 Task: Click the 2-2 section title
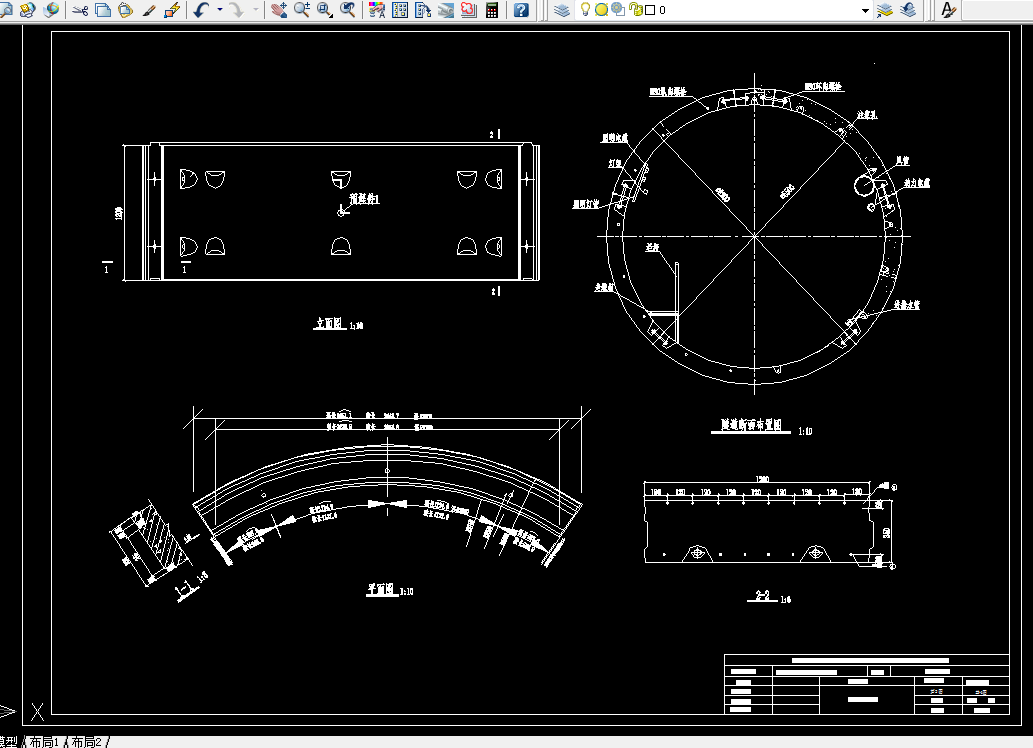coord(763,596)
